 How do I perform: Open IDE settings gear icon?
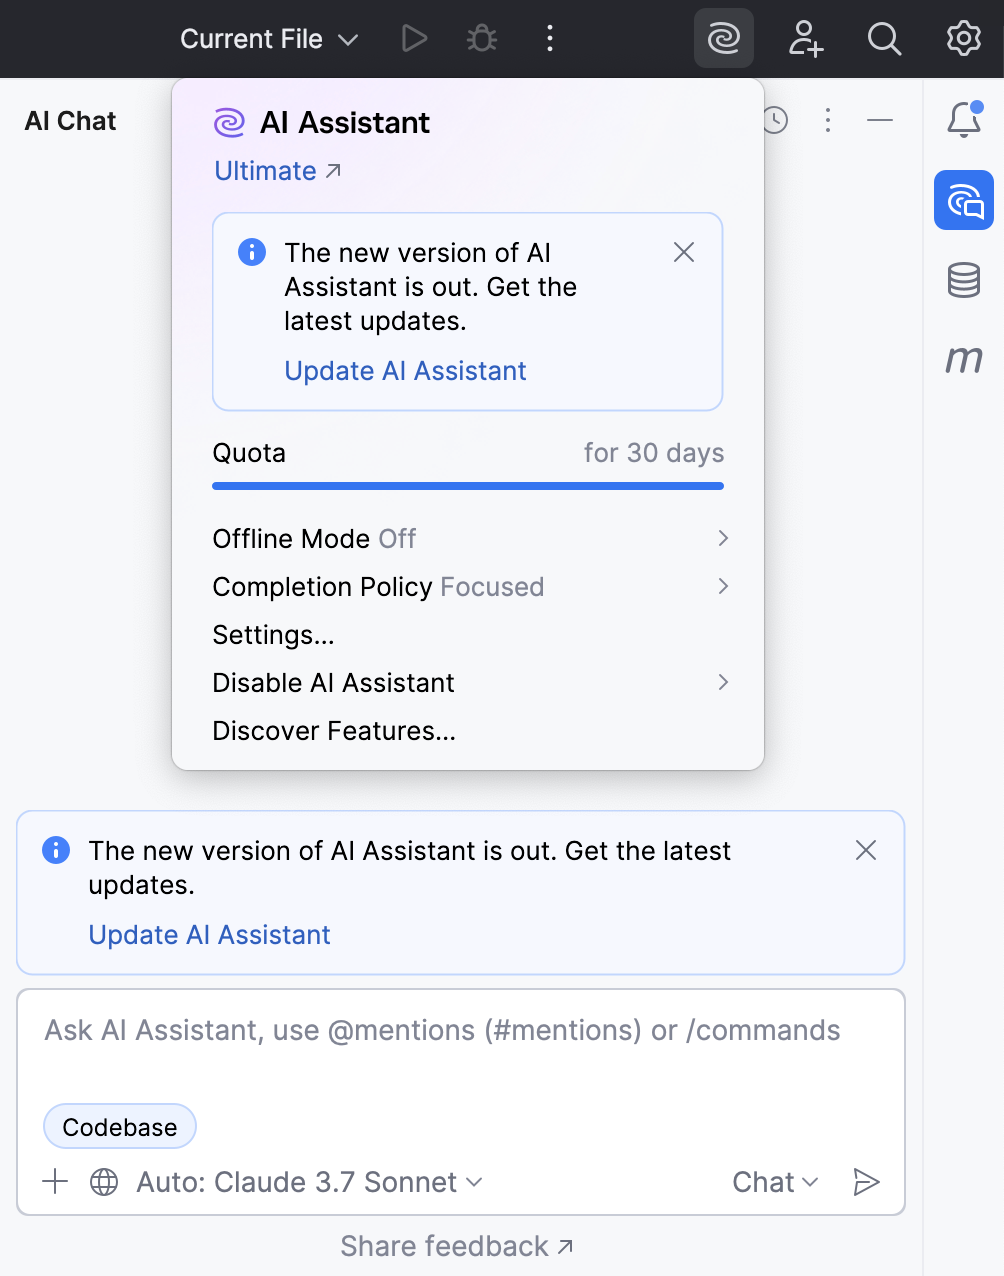point(964,39)
